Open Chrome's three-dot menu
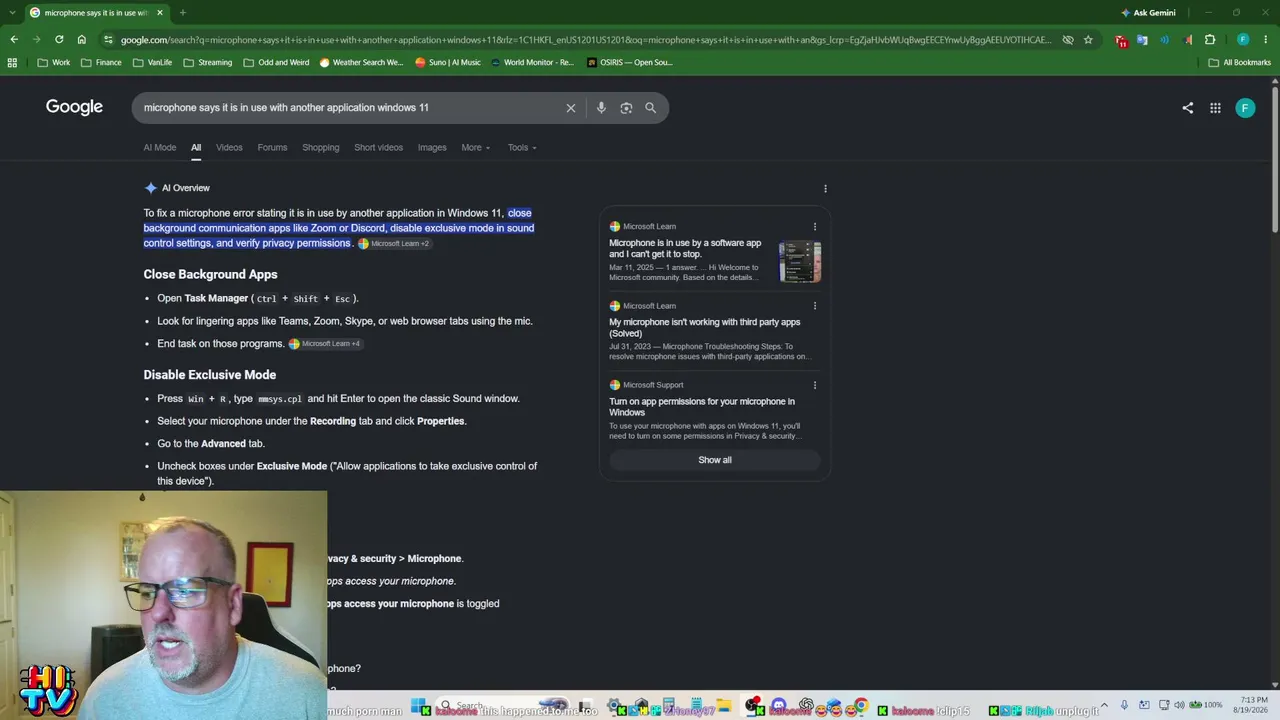1280x720 pixels. point(1265,40)
